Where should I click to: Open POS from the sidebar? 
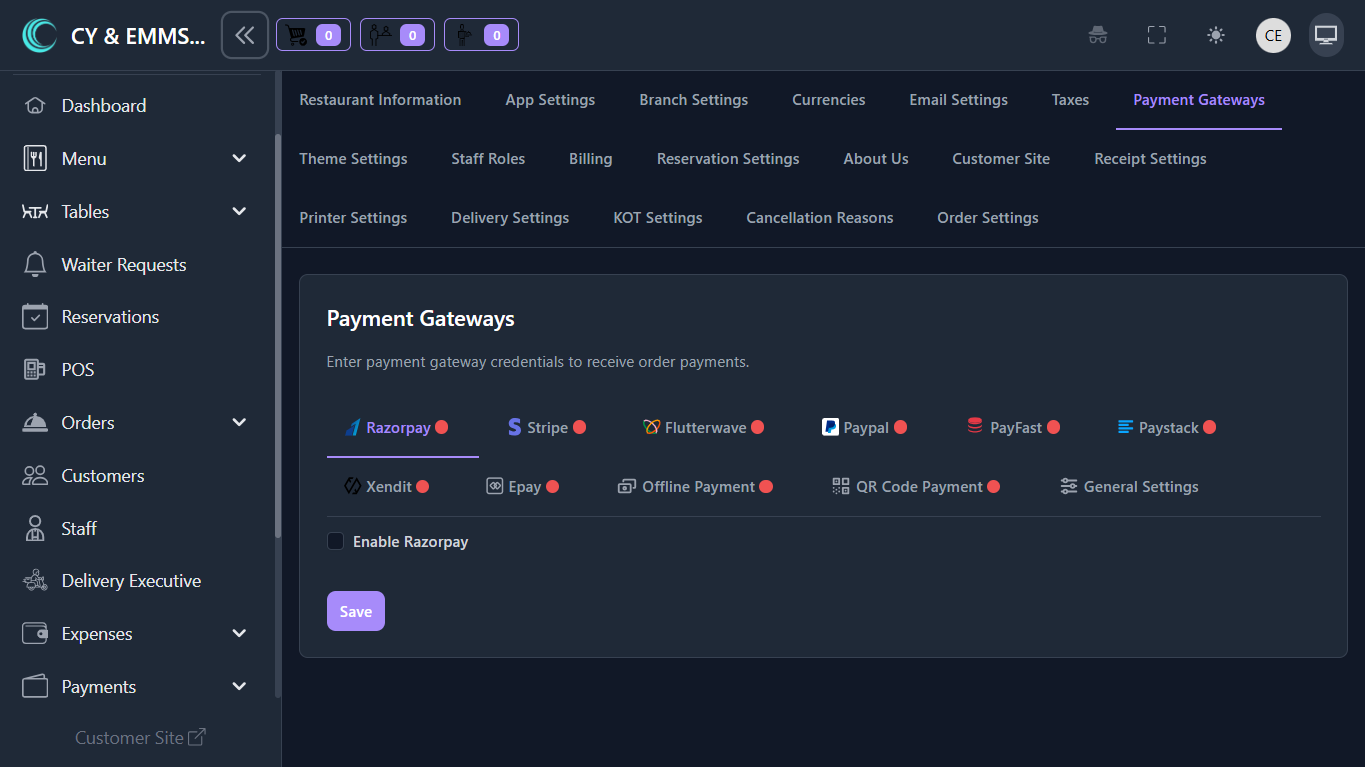pos(77,370)
